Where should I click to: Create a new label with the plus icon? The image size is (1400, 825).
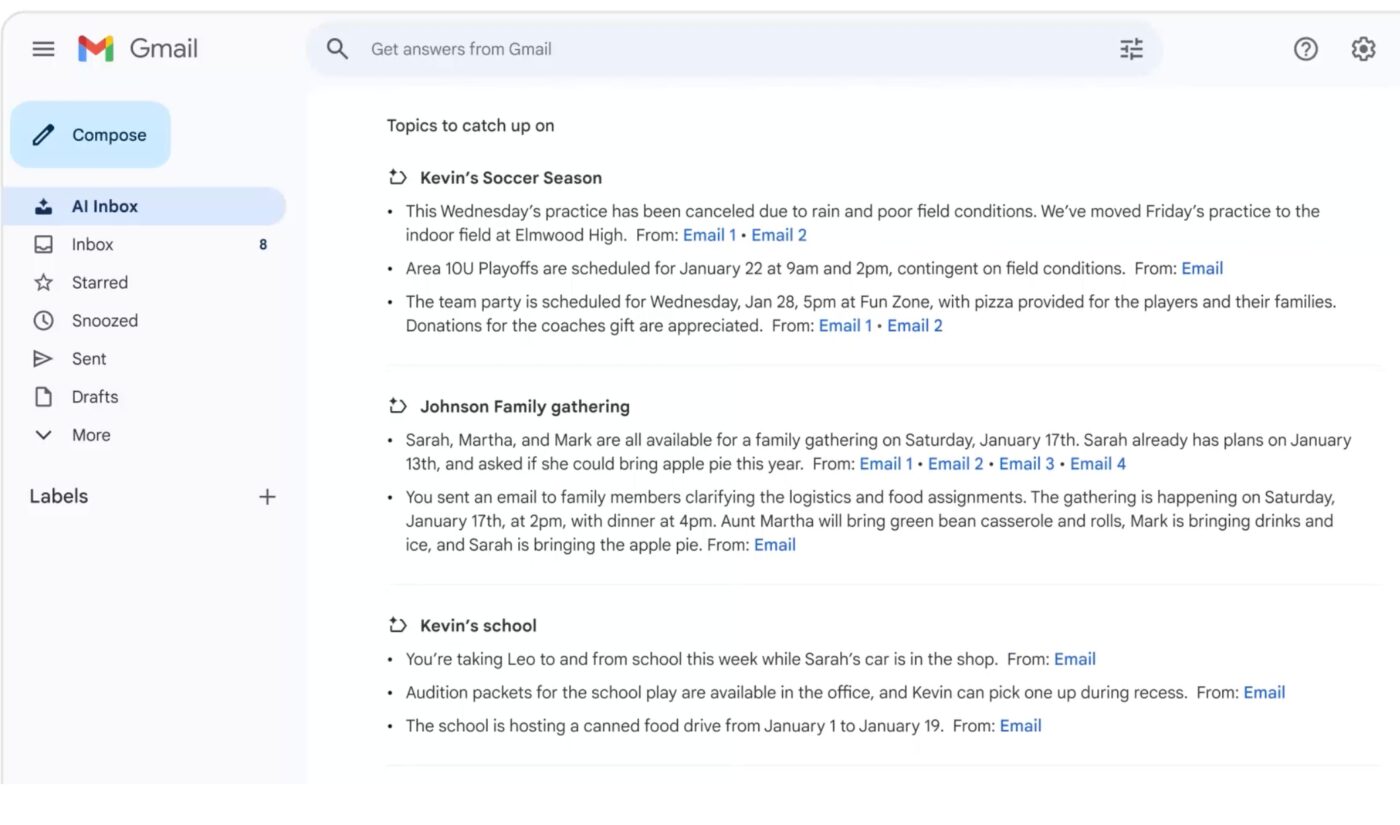(x=267, y=496)
